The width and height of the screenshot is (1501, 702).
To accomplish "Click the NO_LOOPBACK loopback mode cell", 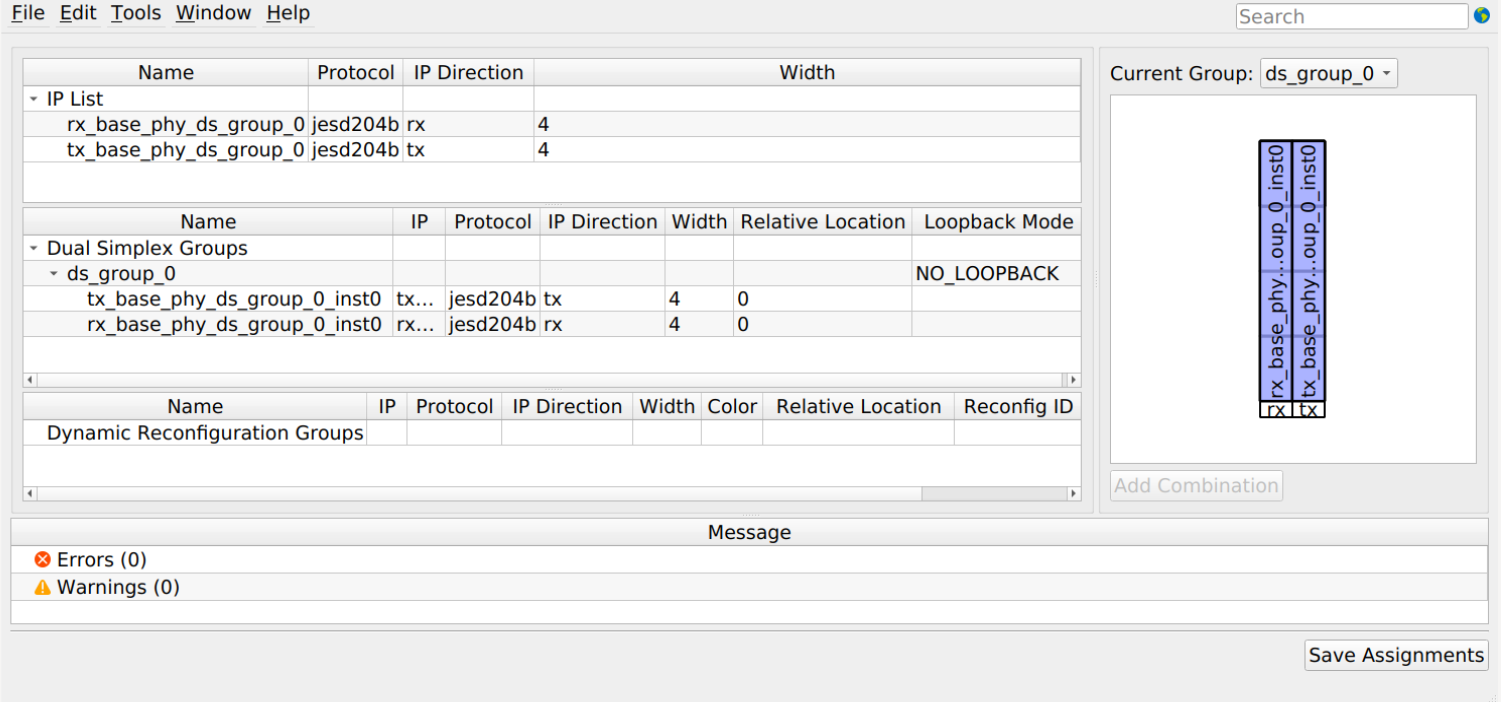I will coord(987,274).
